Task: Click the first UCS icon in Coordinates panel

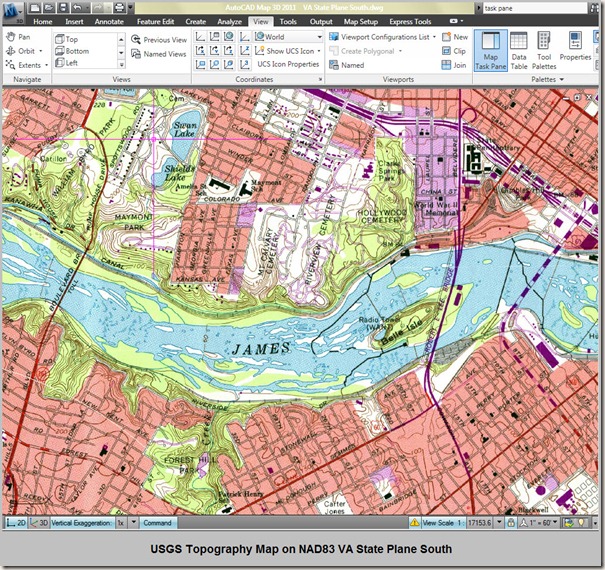Action: [x=200, y=37]
